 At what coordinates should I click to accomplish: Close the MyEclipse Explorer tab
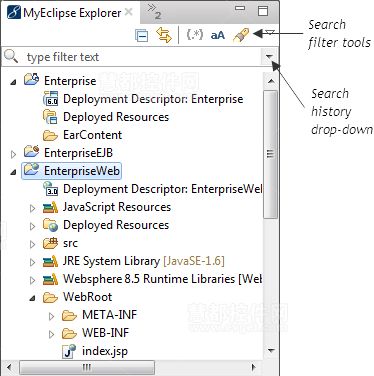[x=129, y=12]
